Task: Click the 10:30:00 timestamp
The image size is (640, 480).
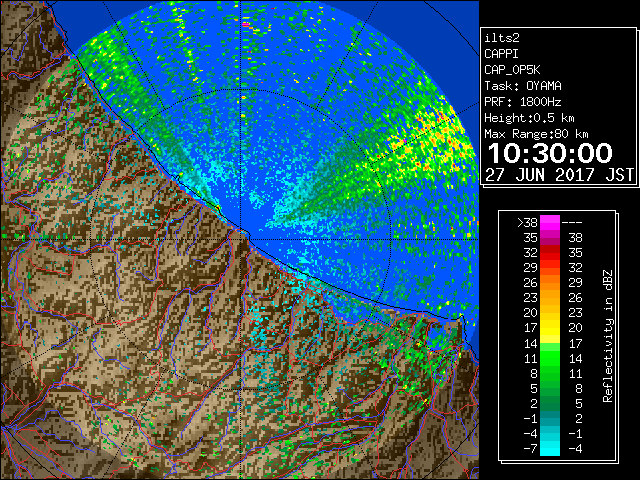Action: (x=550, y=153)
